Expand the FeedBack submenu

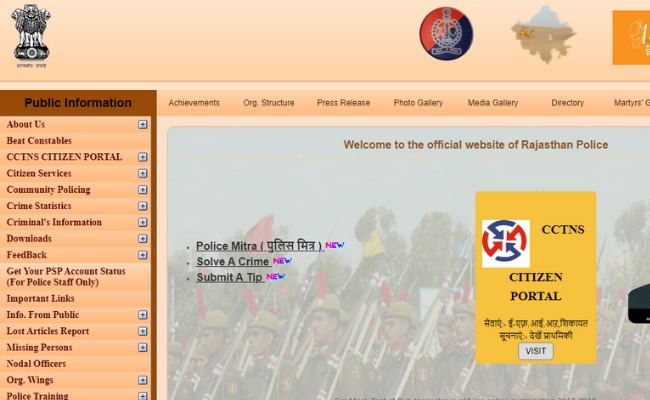(143, 255)
